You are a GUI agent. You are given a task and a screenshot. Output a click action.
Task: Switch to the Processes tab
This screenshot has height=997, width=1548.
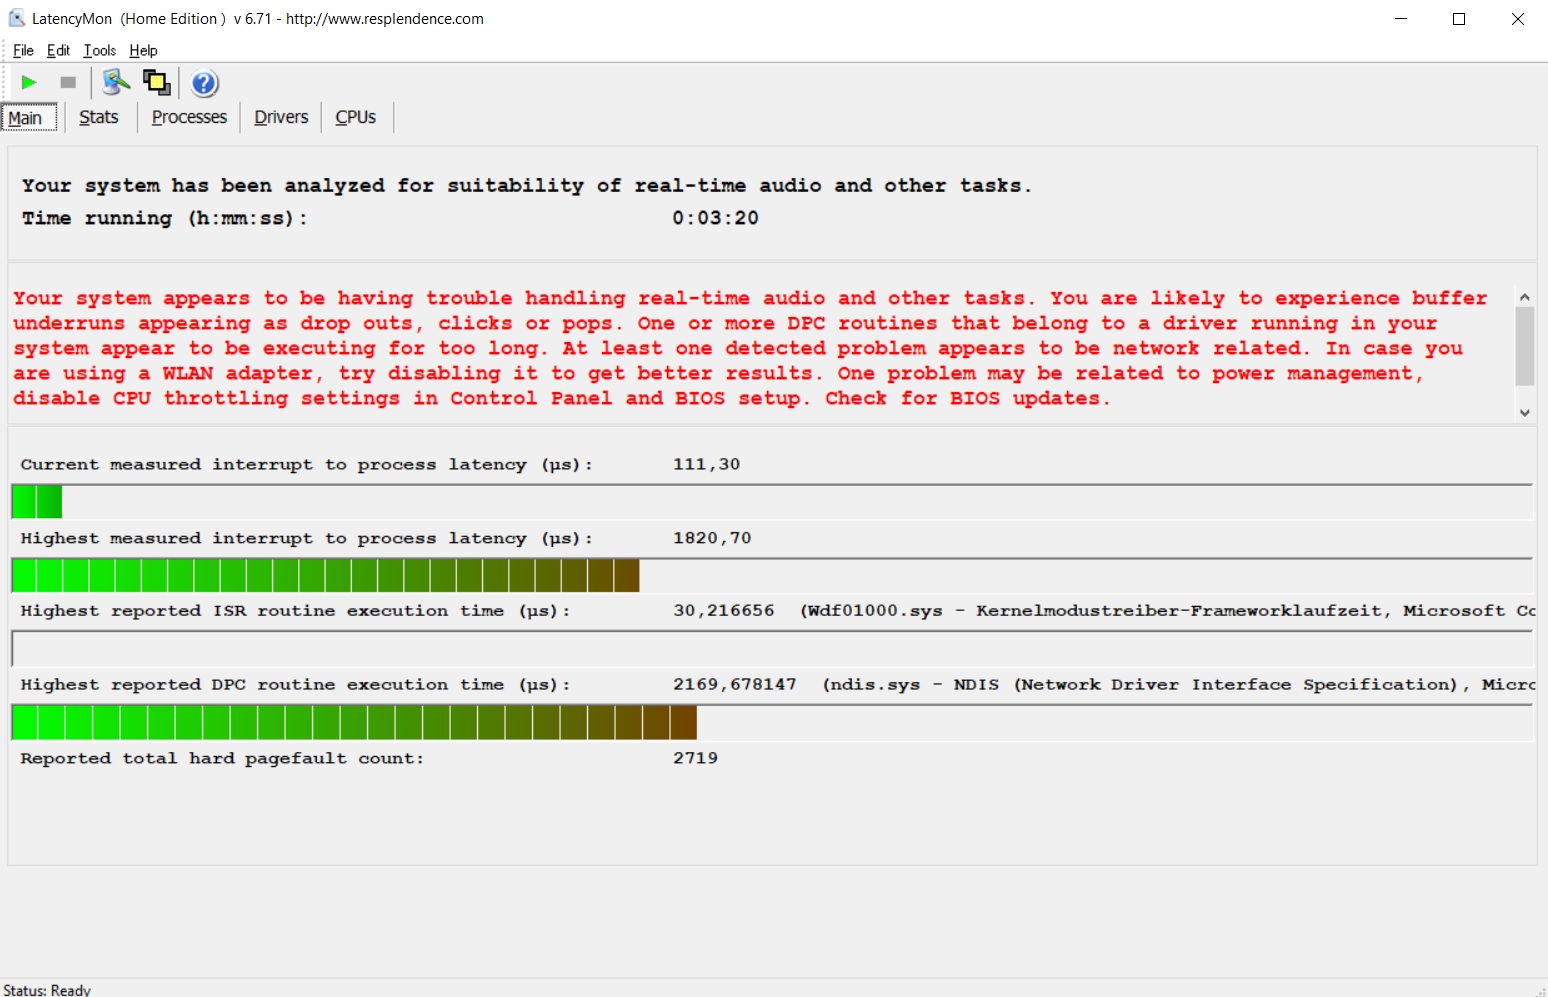[189, 117]
